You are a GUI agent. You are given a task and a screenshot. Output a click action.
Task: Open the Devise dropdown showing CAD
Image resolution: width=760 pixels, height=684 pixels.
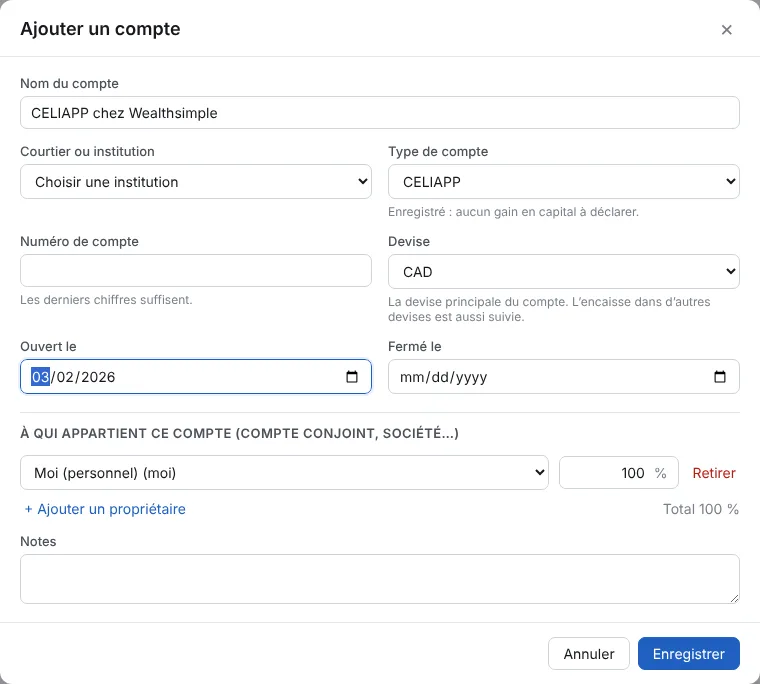click(564, 271)
